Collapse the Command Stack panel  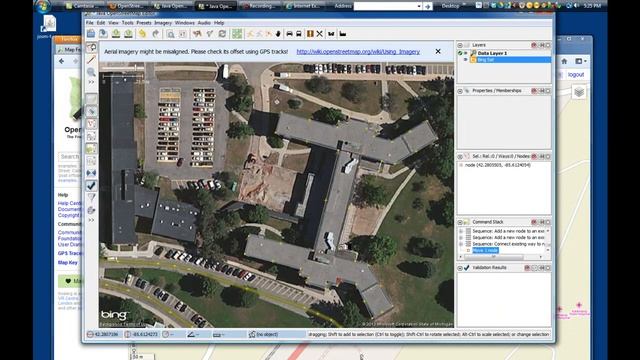(460, 222)
